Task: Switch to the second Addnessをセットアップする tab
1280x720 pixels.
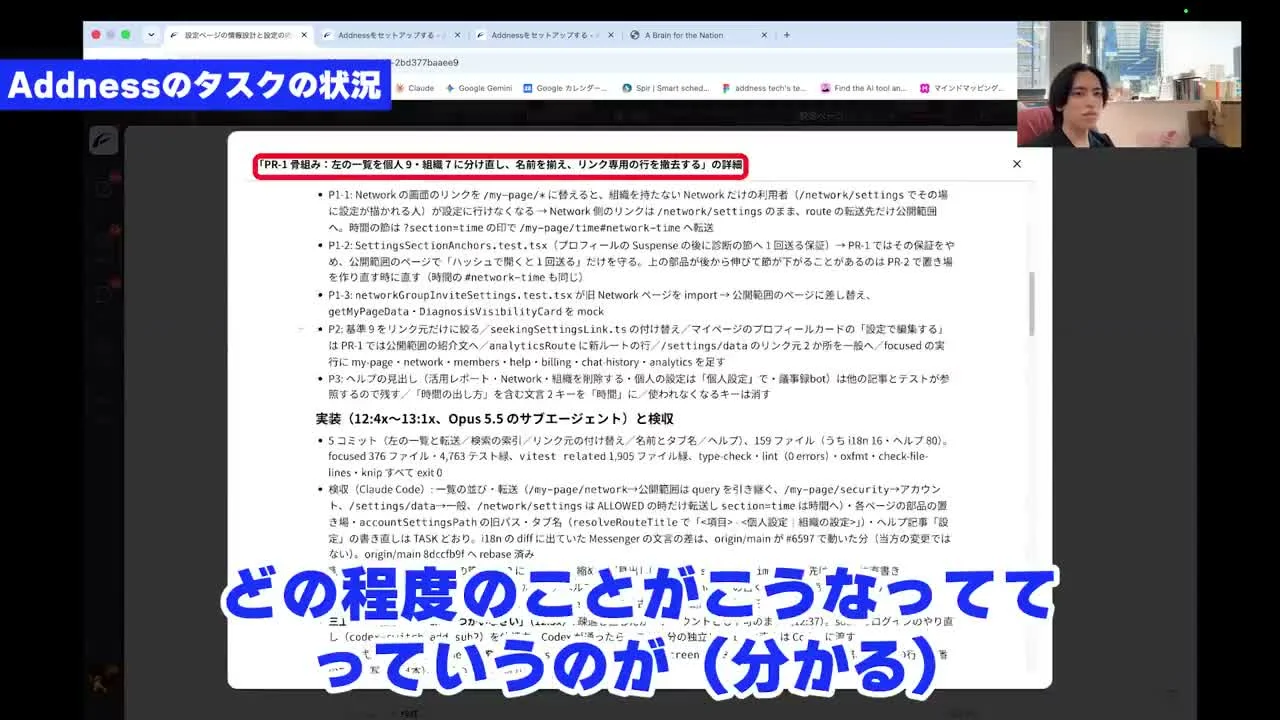Action: point(545,35)
